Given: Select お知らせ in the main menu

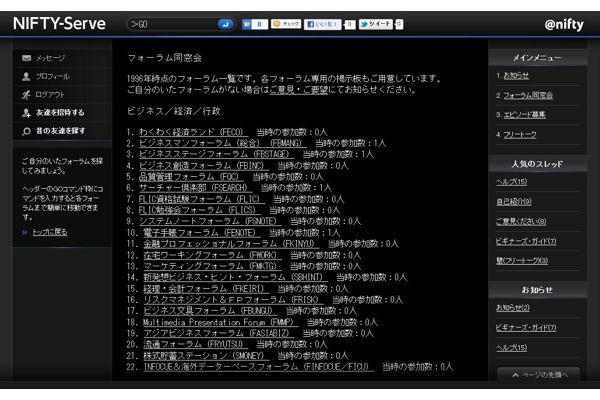Looking at the screenshot, I should pos(516,75).
